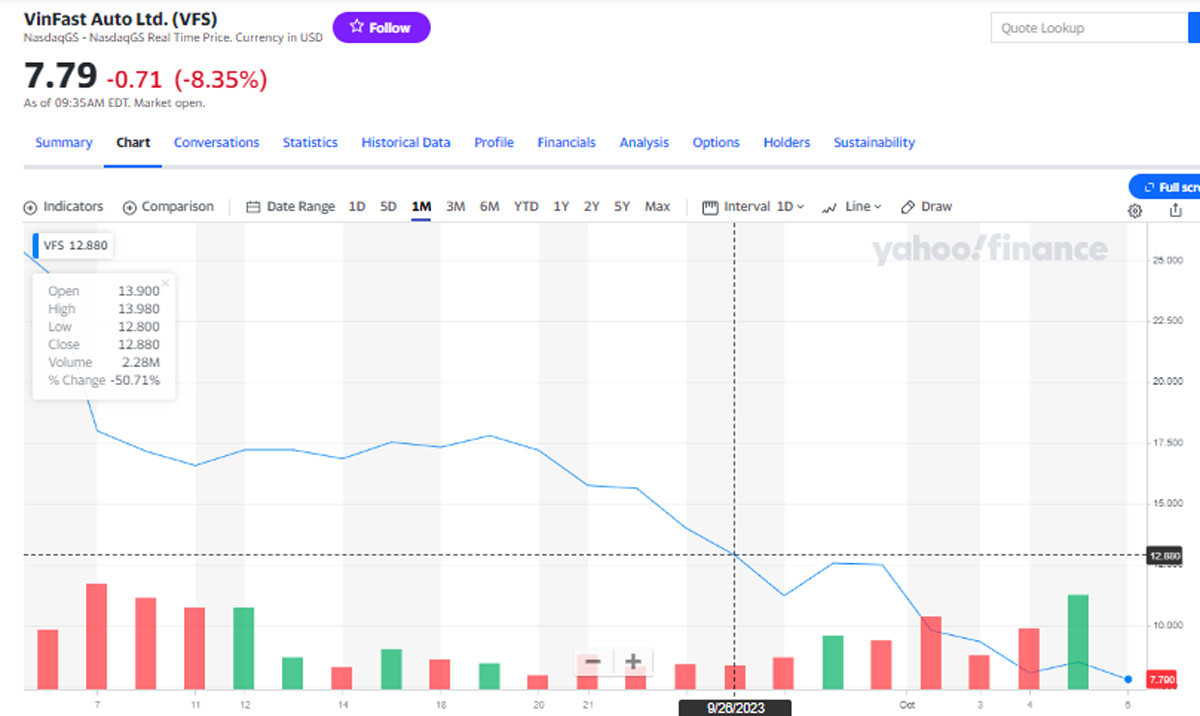The height and width of the screenshot is (716, 1200).
Task: Enter full screen chart mode
Action: [x=1168, y=187]
